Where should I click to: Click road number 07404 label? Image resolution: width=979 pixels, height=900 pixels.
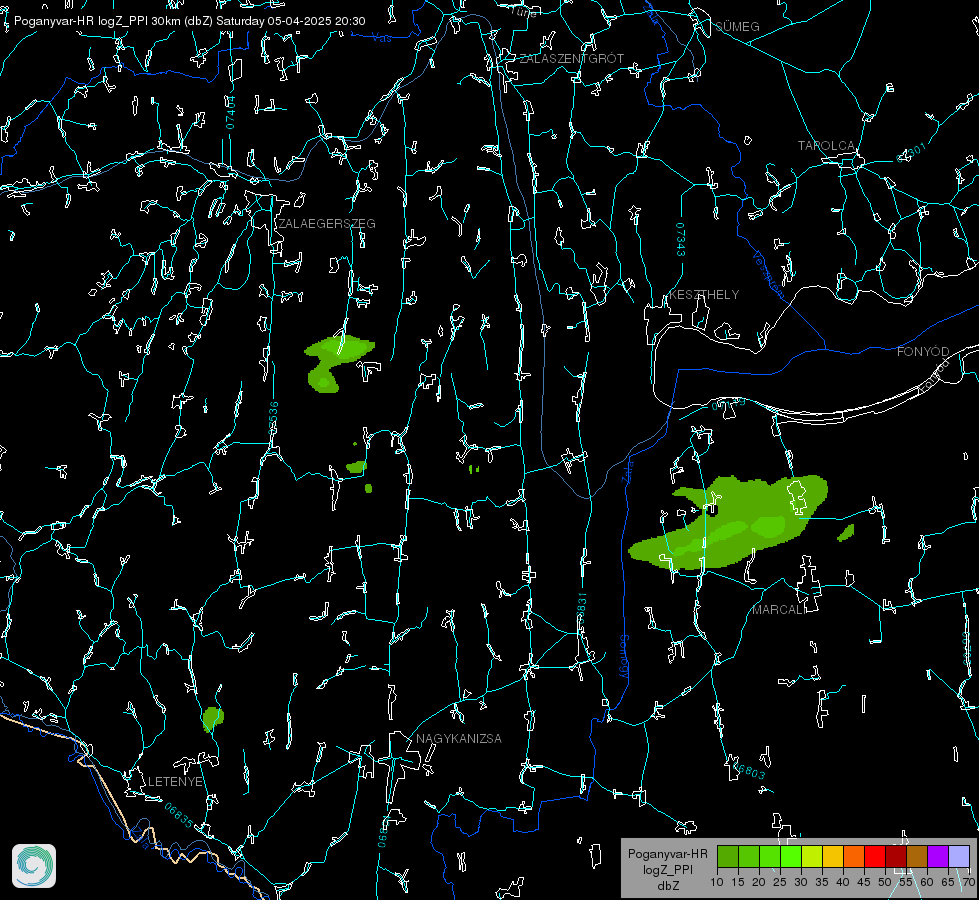(230, 113)
